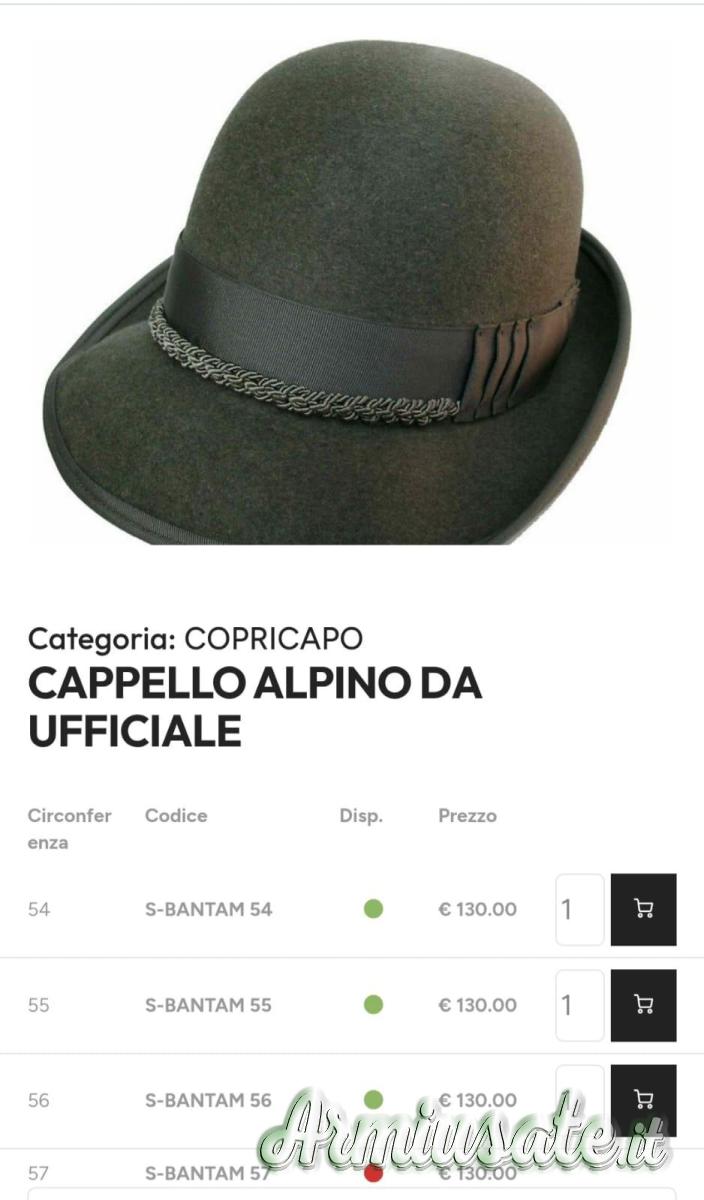Click the CAPPELLO ALPINO DA UFFICIALE title
Image resolution: width=704 pixels, height=1200 pixels.
[255, 706]
